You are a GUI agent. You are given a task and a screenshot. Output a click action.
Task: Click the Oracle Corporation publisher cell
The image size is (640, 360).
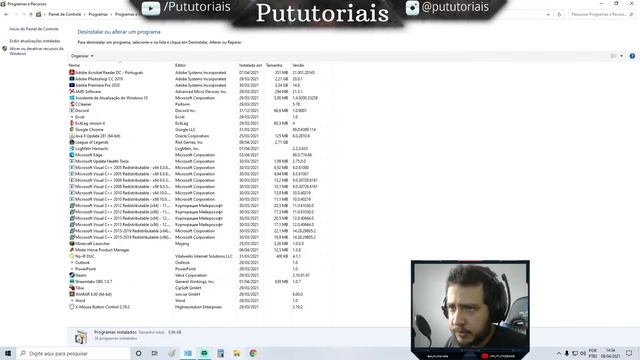(192, 136)
